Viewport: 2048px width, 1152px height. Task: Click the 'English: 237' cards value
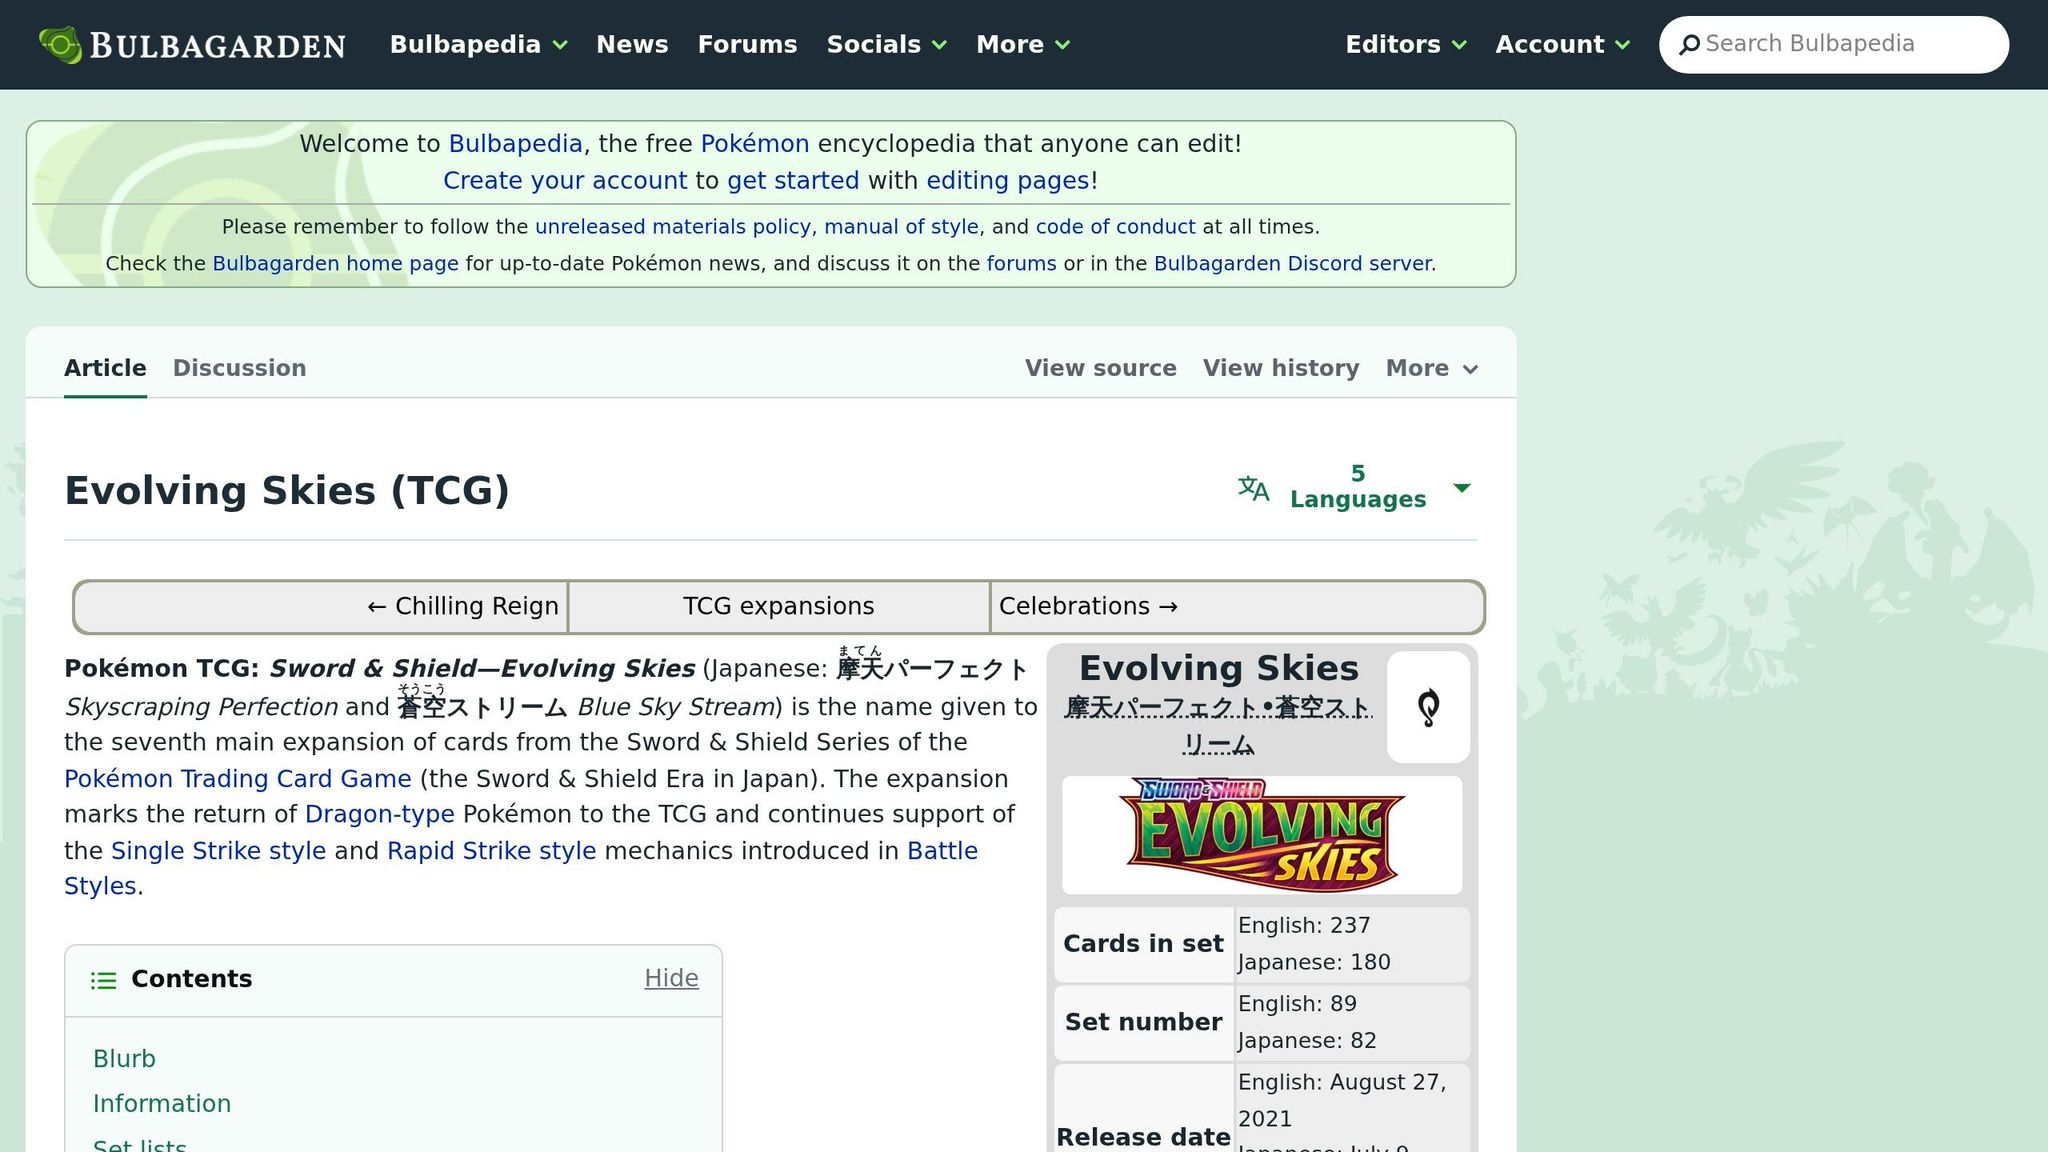(x=1304, y=926)
